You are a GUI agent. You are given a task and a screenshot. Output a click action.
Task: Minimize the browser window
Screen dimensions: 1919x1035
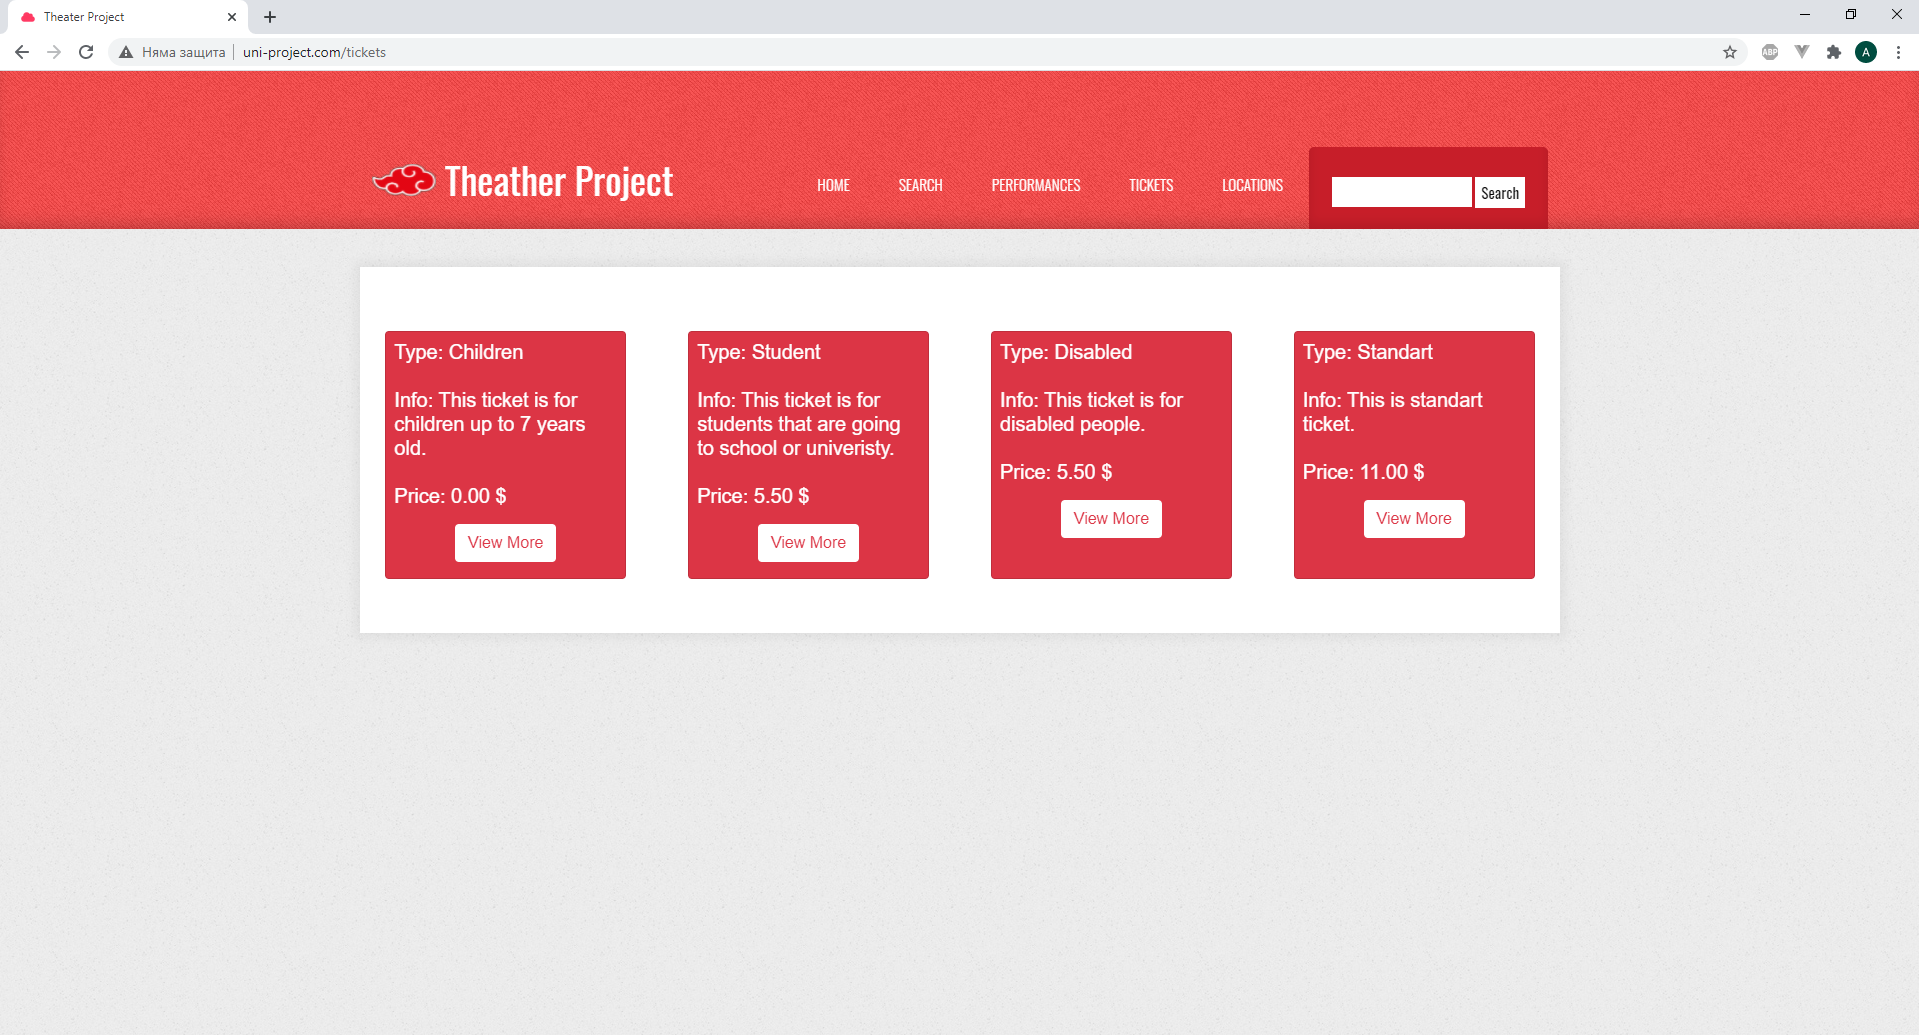(x=1805, y=14)
